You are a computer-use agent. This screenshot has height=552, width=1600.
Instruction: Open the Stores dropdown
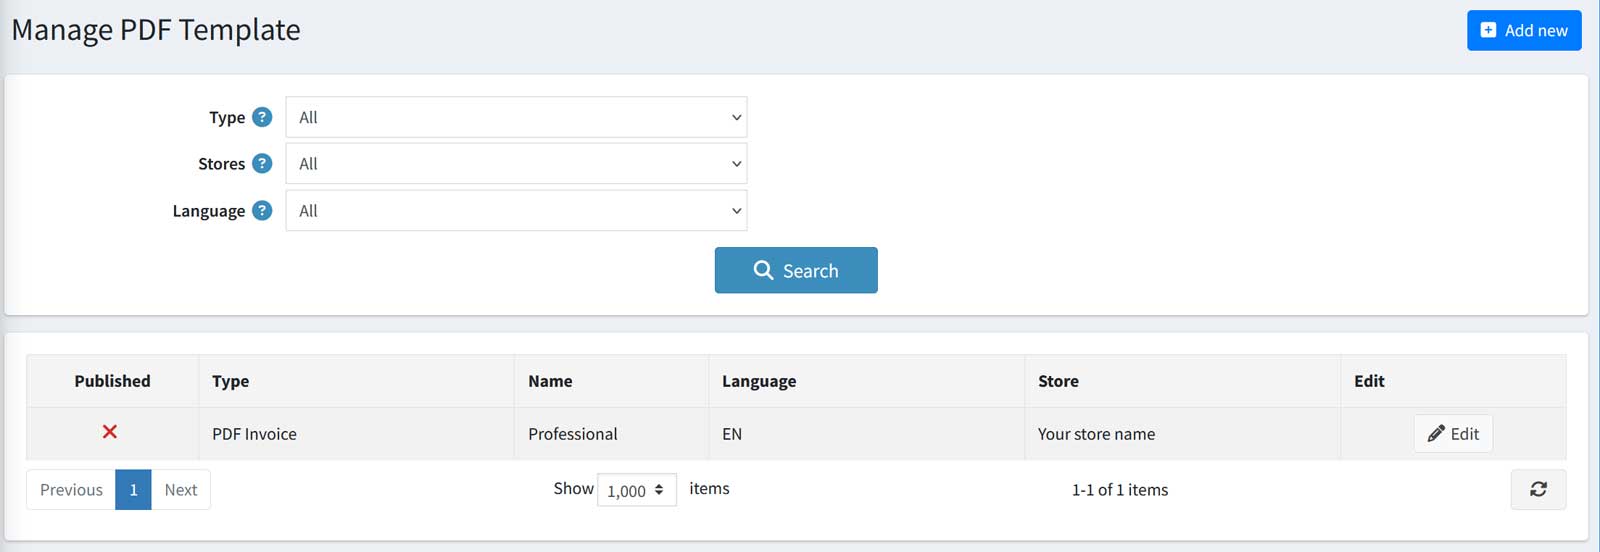tap(516, 163)
